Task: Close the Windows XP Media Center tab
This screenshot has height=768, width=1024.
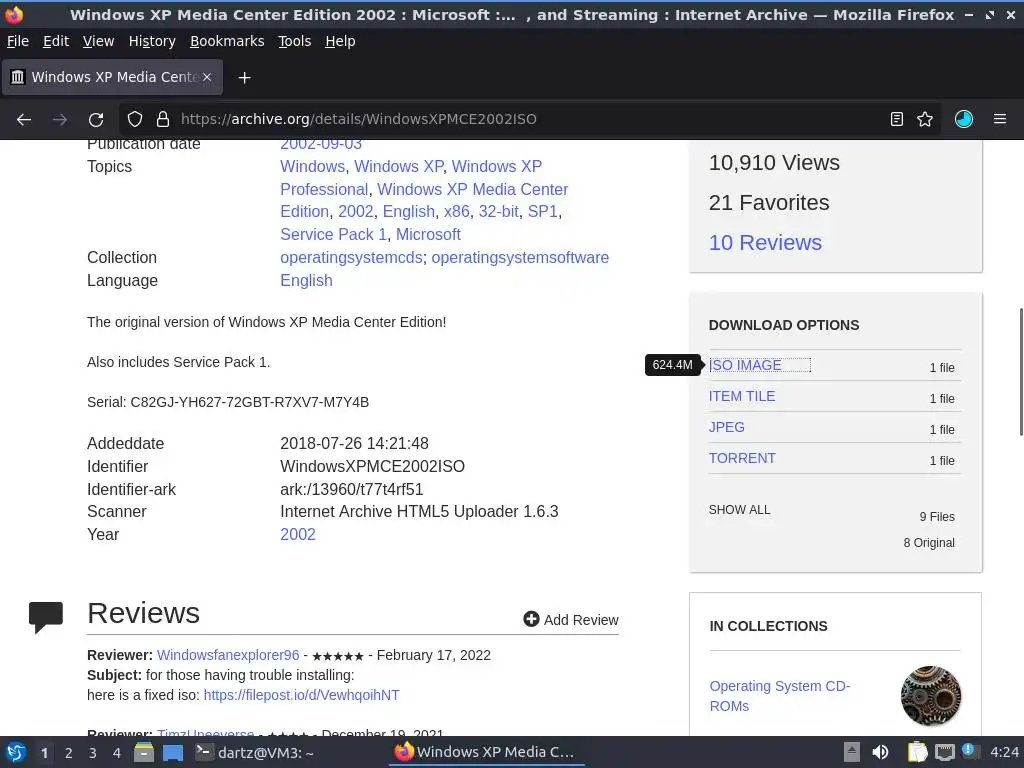Action: (x=207, y=77)
